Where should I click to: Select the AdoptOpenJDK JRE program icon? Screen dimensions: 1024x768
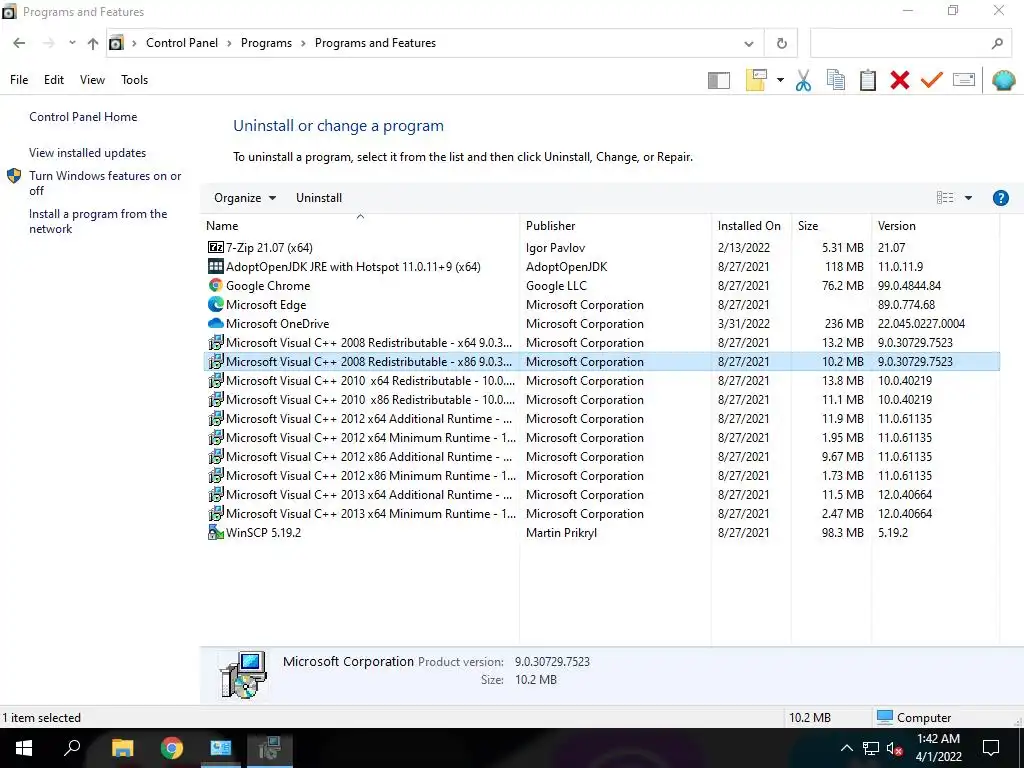tap(216, 266)
